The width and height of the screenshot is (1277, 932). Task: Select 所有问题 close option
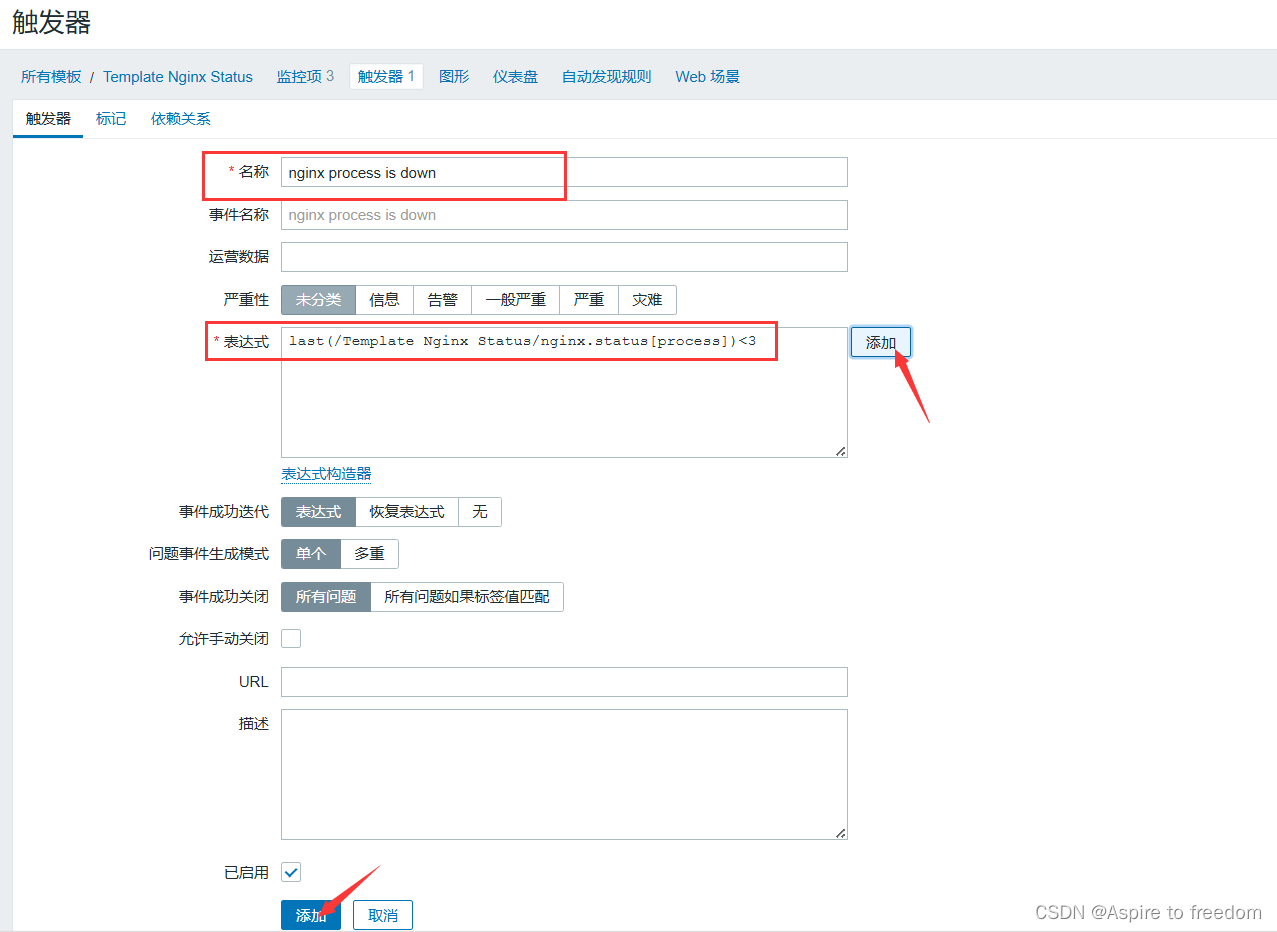[x=326, y=597]
